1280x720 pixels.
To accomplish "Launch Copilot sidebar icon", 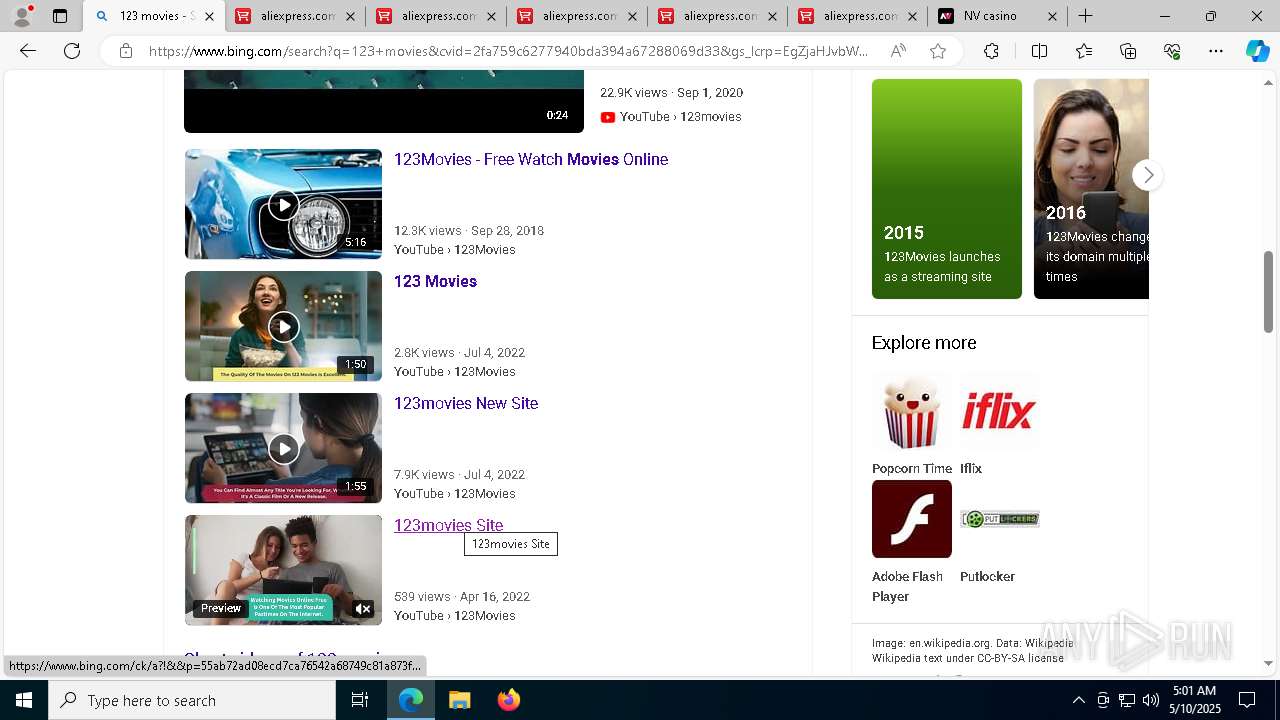I will 1257,51.
